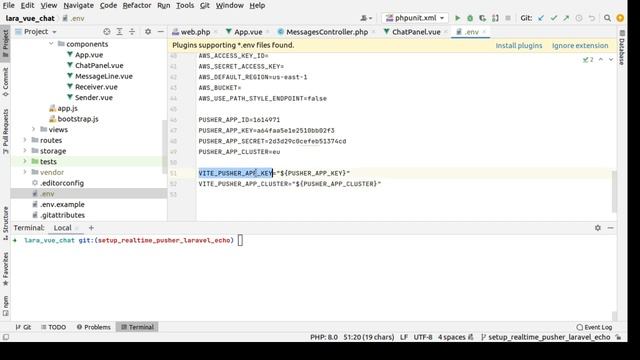The image size is (640, 360).
Task: Hide the Terminal panel
Action: point(610,228)
